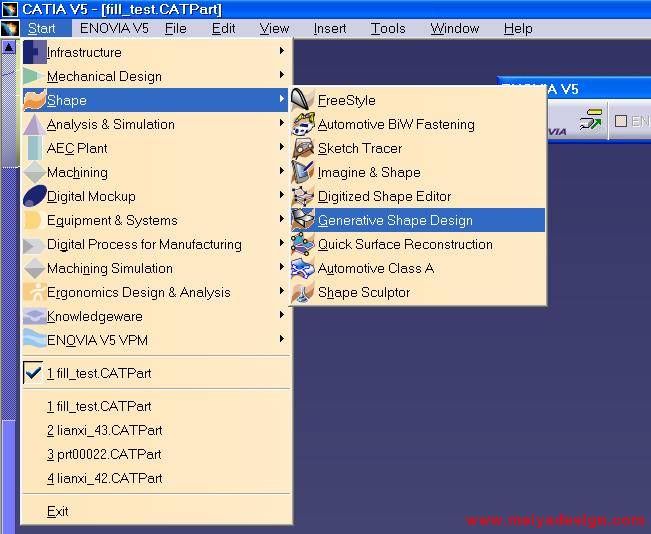Click the Imagine & Shape icon
Screen dimensions: 651x534
point(303,172)
